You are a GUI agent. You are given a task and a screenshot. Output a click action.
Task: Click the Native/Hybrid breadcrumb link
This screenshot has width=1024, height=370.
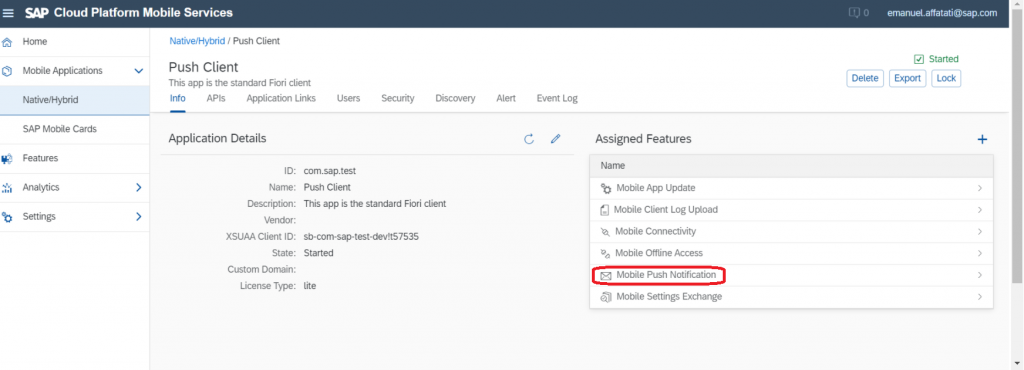click(x=197, y=40)
